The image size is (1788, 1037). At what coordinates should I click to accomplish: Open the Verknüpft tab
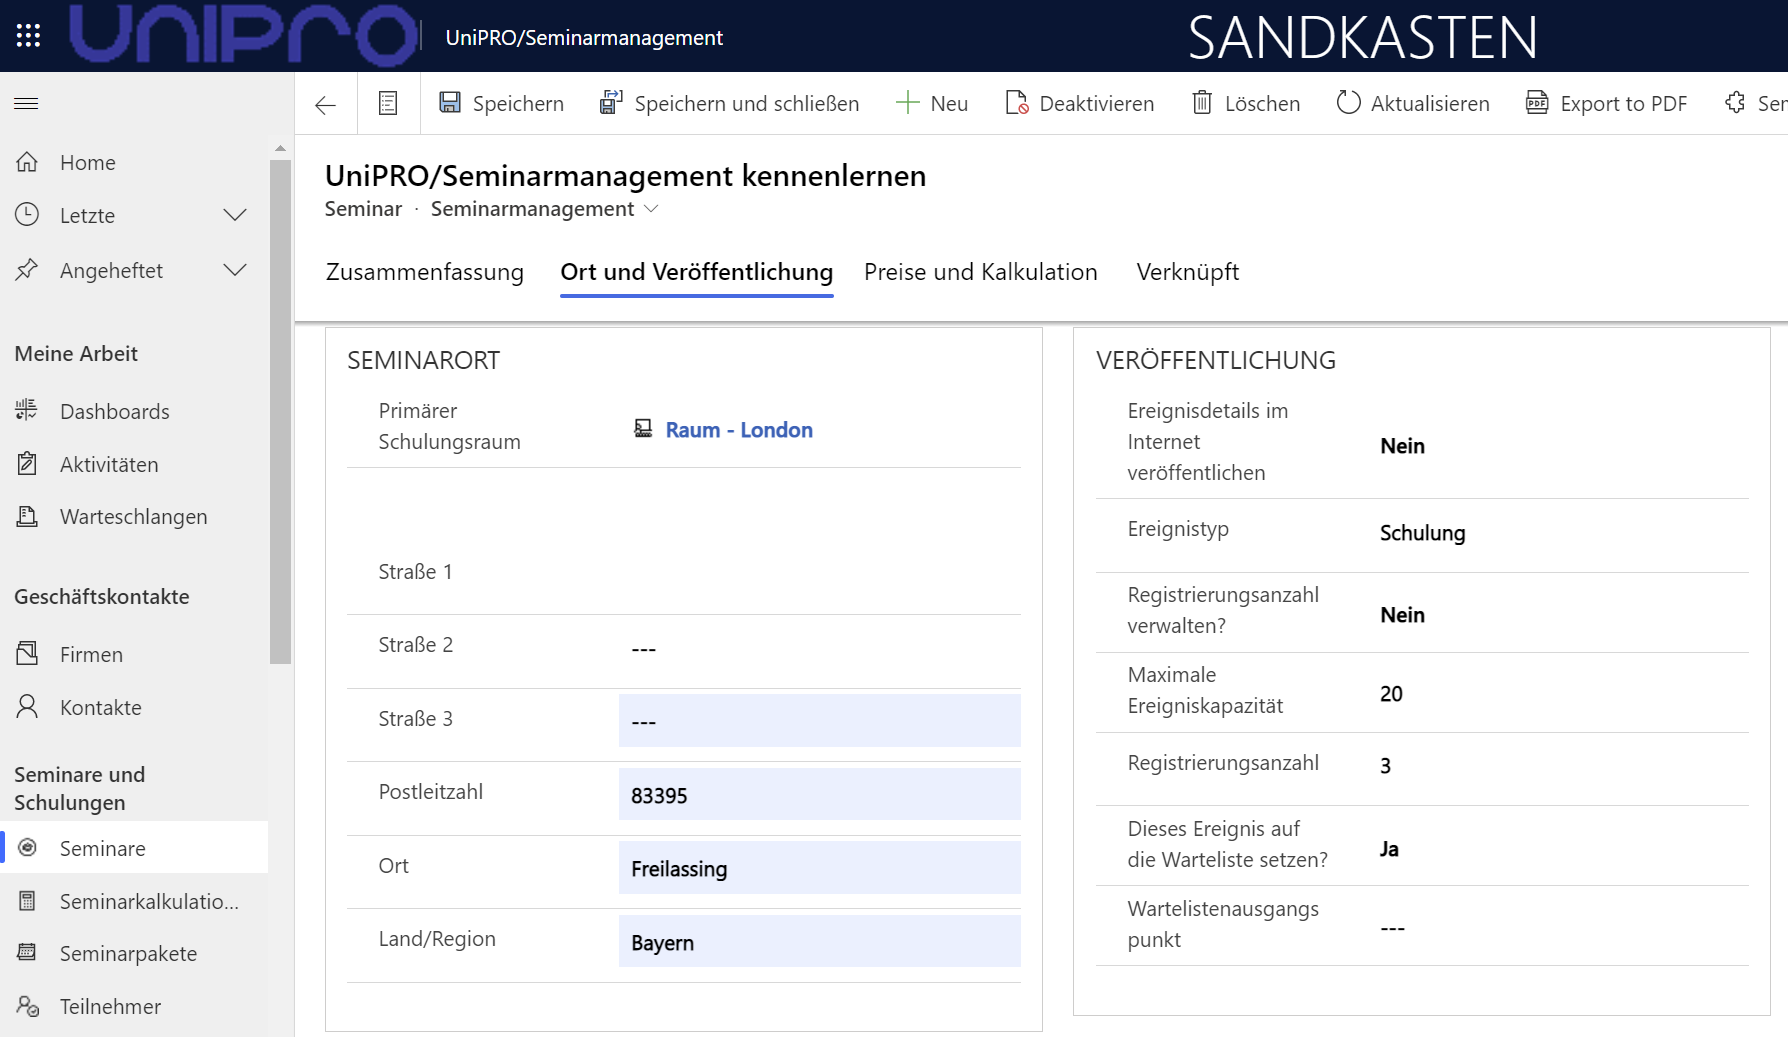(x=1188, y=272)
